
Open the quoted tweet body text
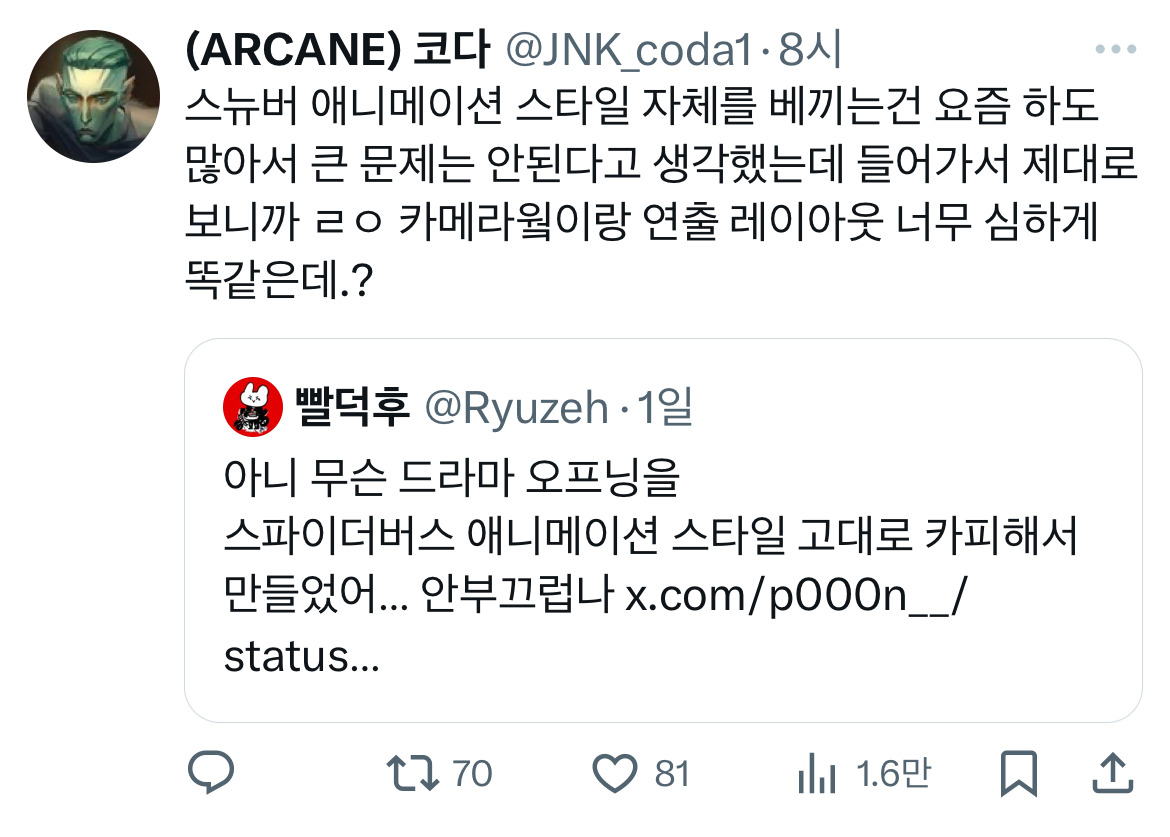pos(651,566)
